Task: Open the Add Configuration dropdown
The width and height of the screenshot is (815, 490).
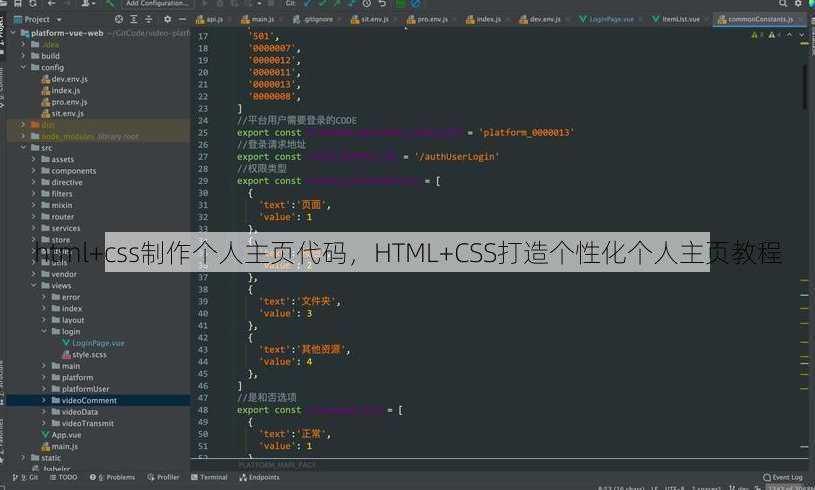Action: point(157,3)
